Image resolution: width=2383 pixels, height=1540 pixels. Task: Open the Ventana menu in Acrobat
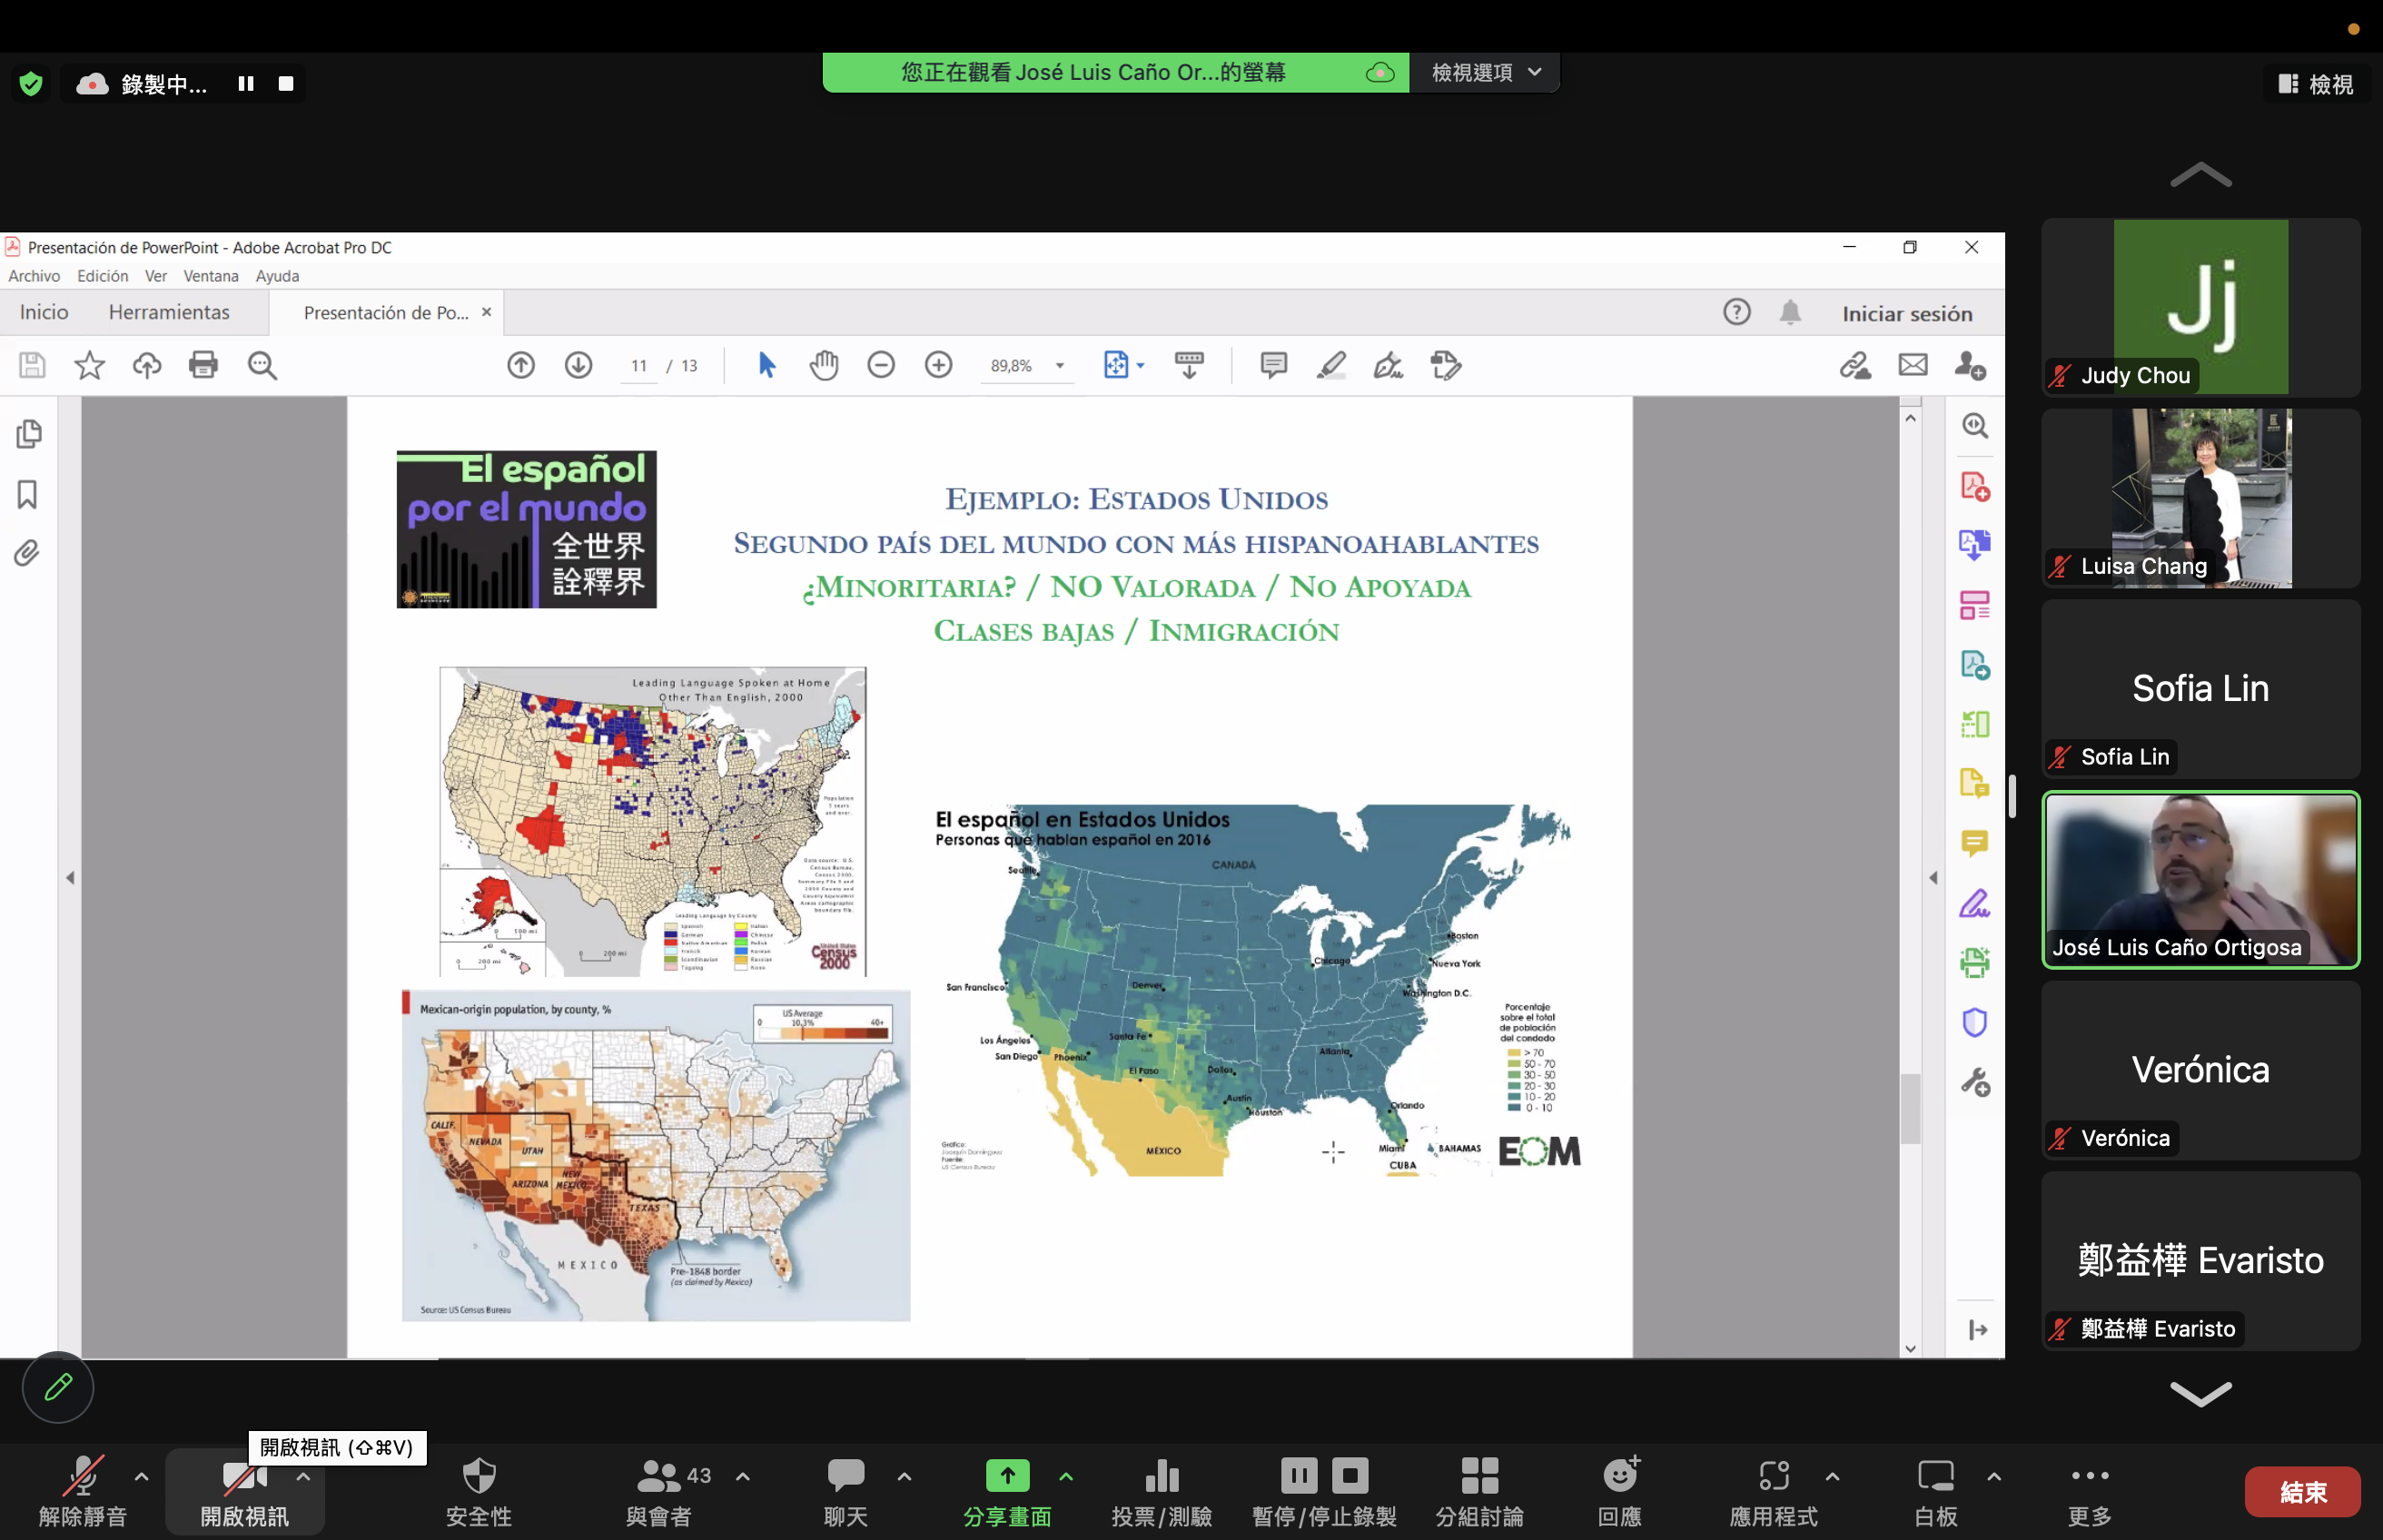coord(211,276)
